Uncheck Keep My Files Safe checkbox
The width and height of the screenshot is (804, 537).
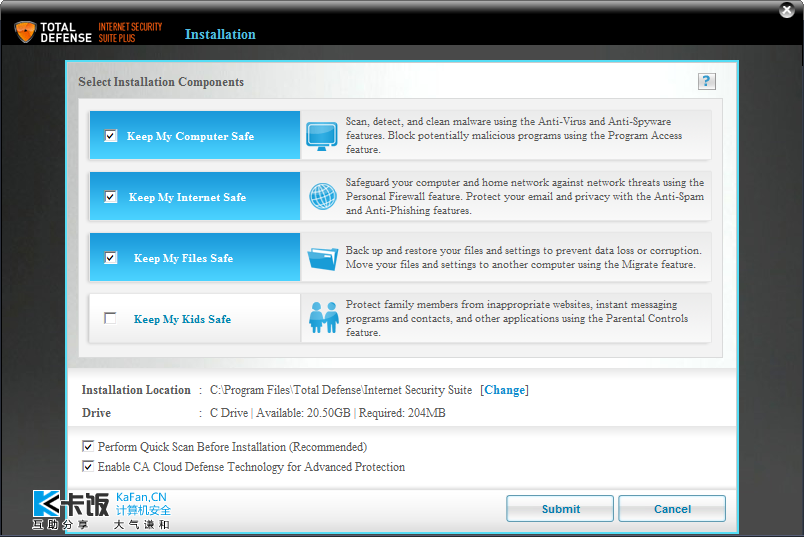pyautogui.click(x=111, y=257)
